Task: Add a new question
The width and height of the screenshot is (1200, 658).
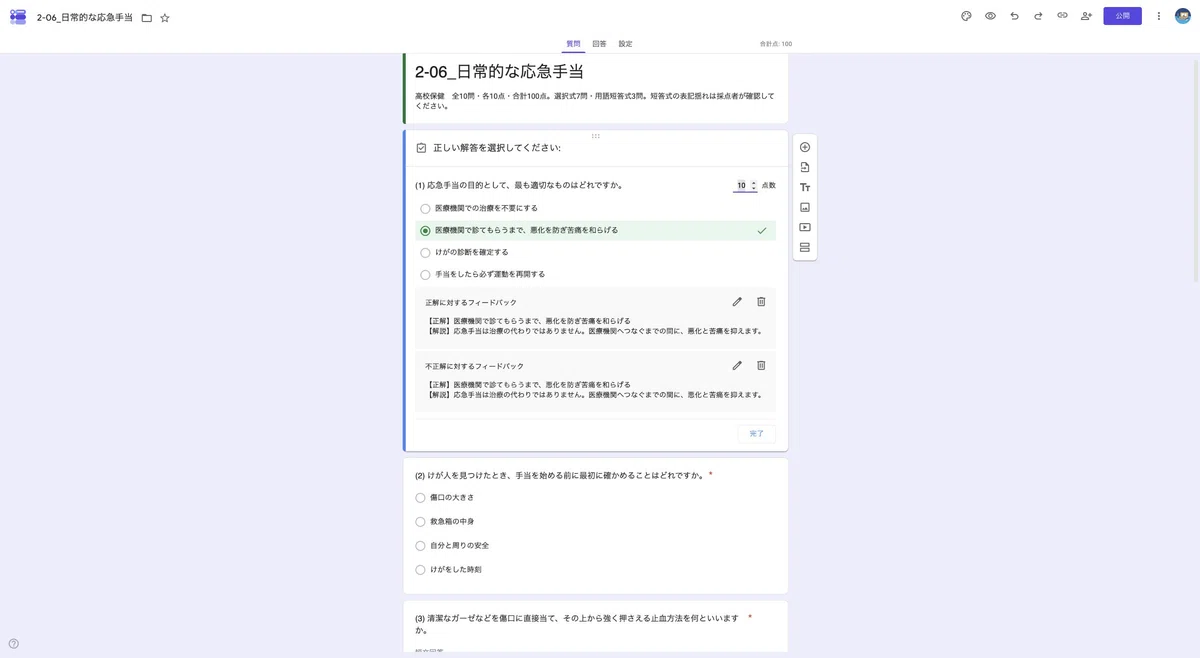Action: [x=805, y=147]
